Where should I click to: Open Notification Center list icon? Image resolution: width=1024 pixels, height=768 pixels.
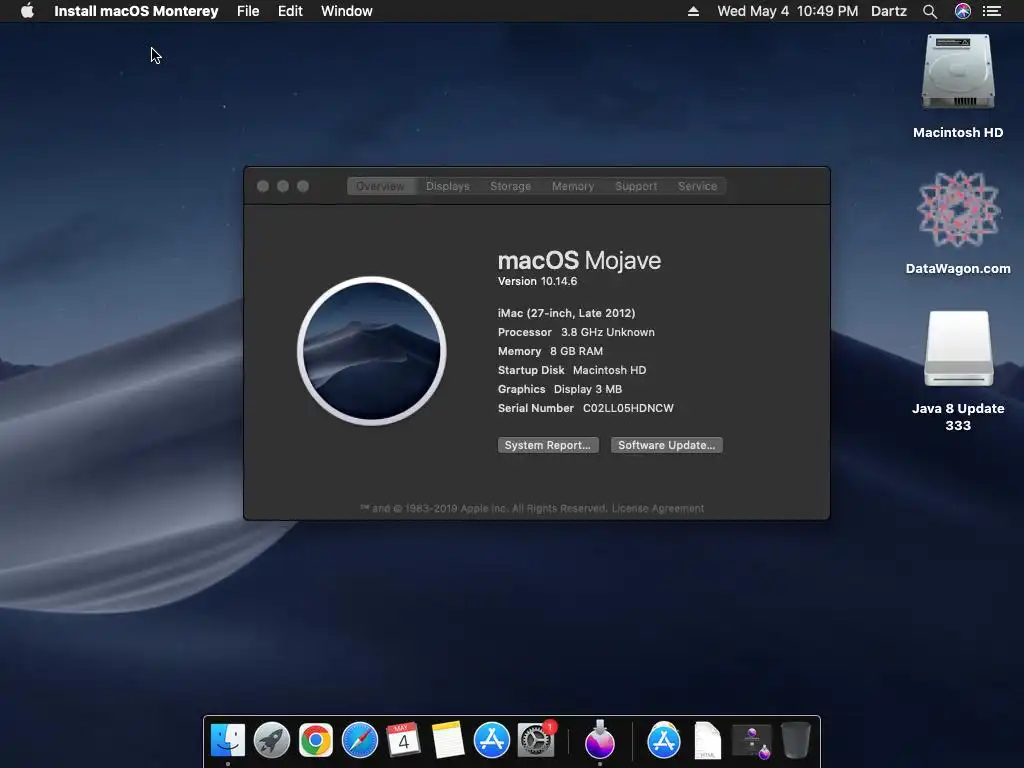pos(992,11)
